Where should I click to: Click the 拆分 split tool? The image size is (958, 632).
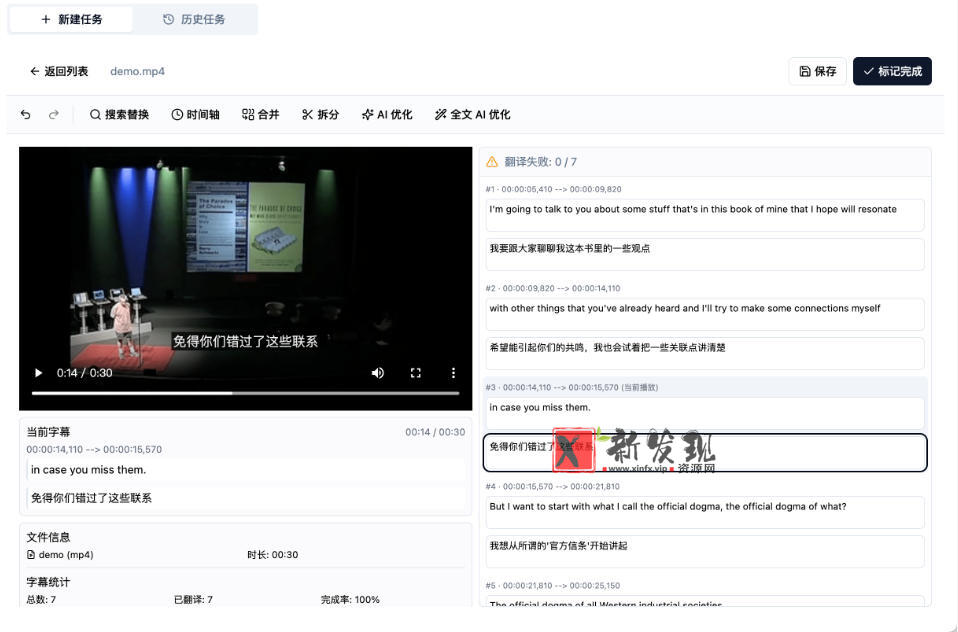coord(320,114)
